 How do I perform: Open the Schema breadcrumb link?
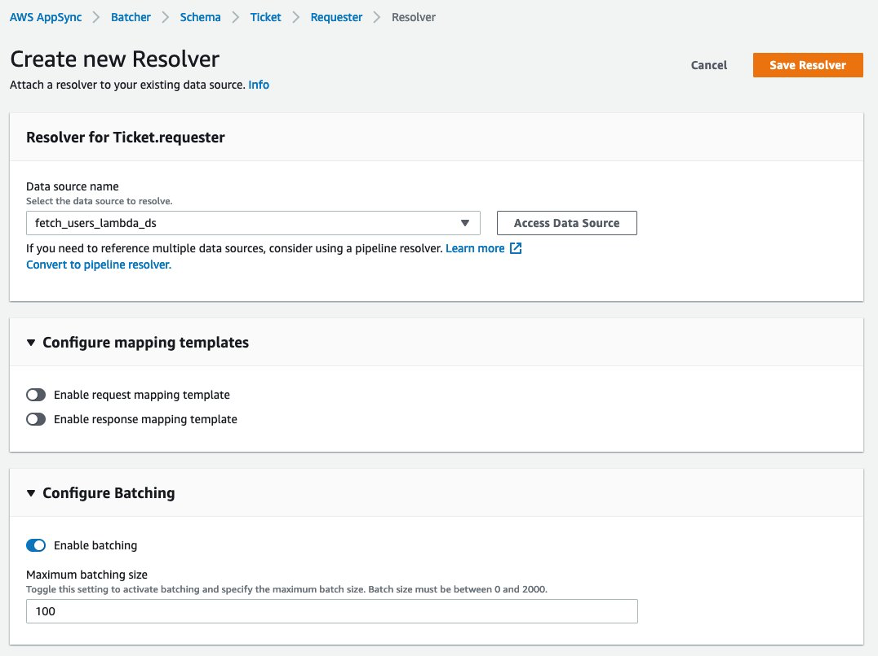[x=200, y=17]
